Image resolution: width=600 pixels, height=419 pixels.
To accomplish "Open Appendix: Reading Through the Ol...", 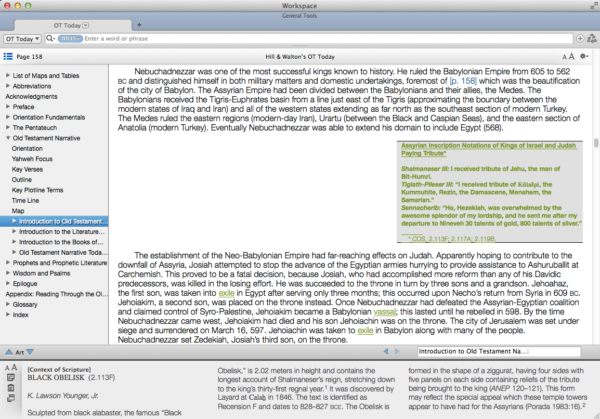I will (57, 294).
